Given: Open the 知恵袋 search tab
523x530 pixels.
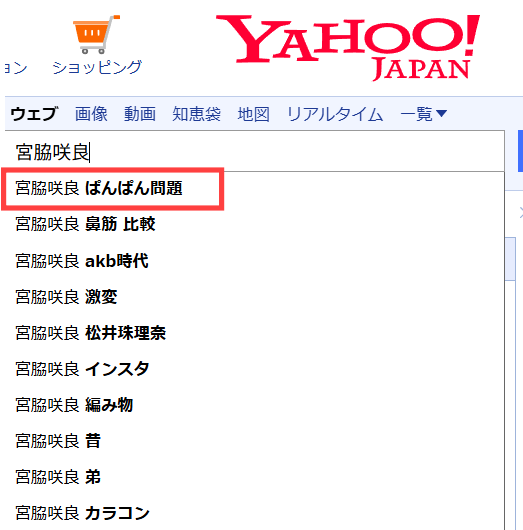Looking at the screenshot, I should click(x=196, y=114).
